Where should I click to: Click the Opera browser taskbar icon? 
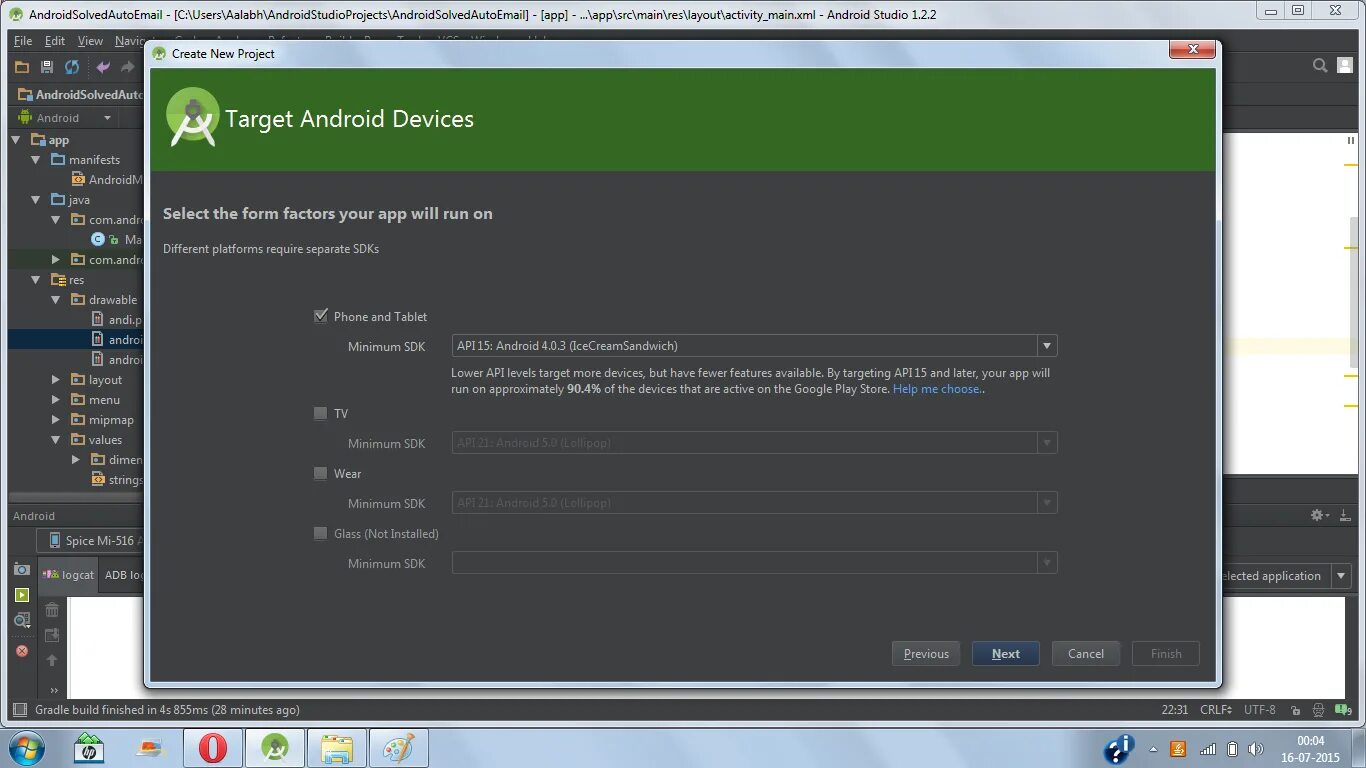coord(212,748)
